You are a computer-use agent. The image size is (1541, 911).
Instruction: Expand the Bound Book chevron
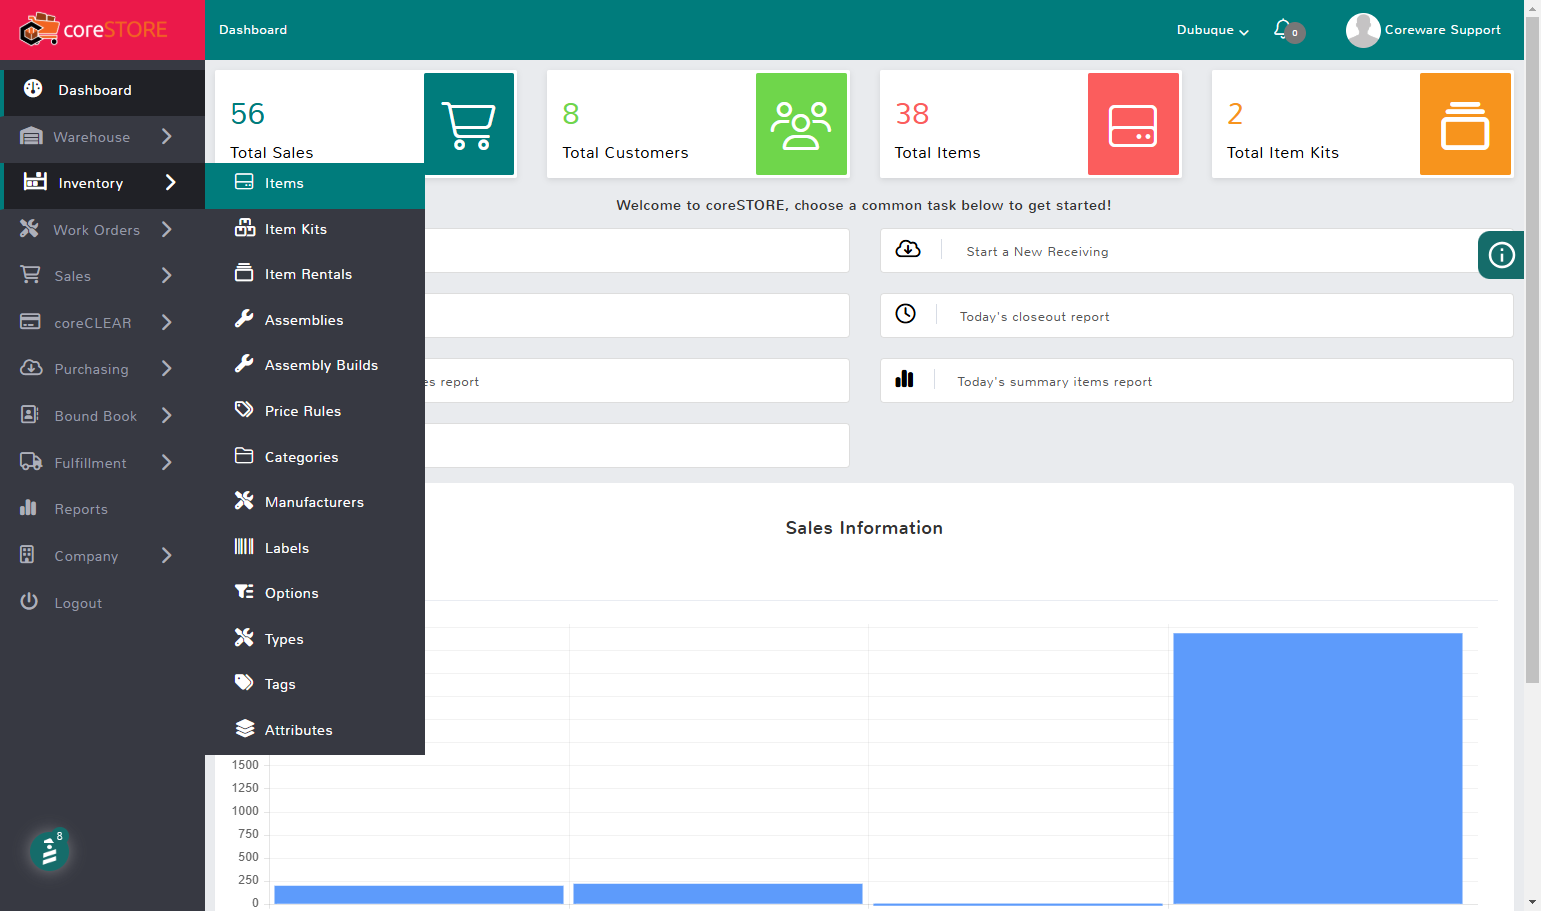tap(167, 415)
